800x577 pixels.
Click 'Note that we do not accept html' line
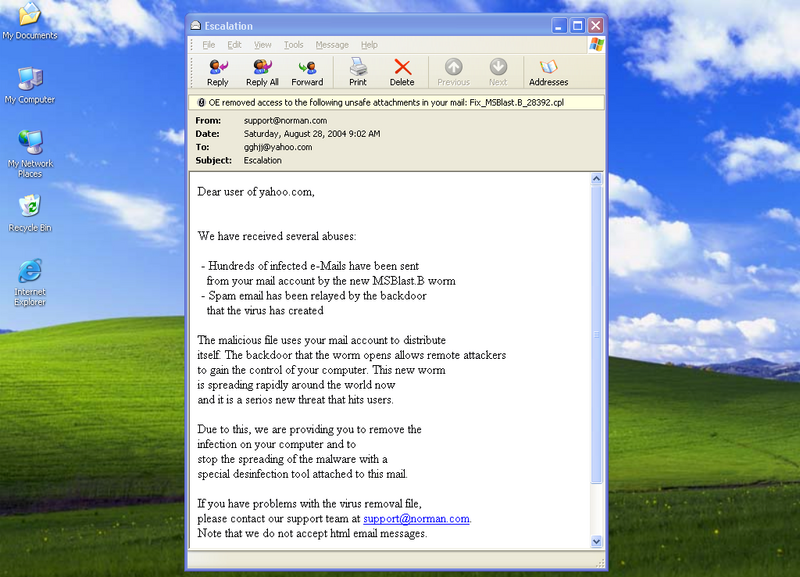(312, 534)
